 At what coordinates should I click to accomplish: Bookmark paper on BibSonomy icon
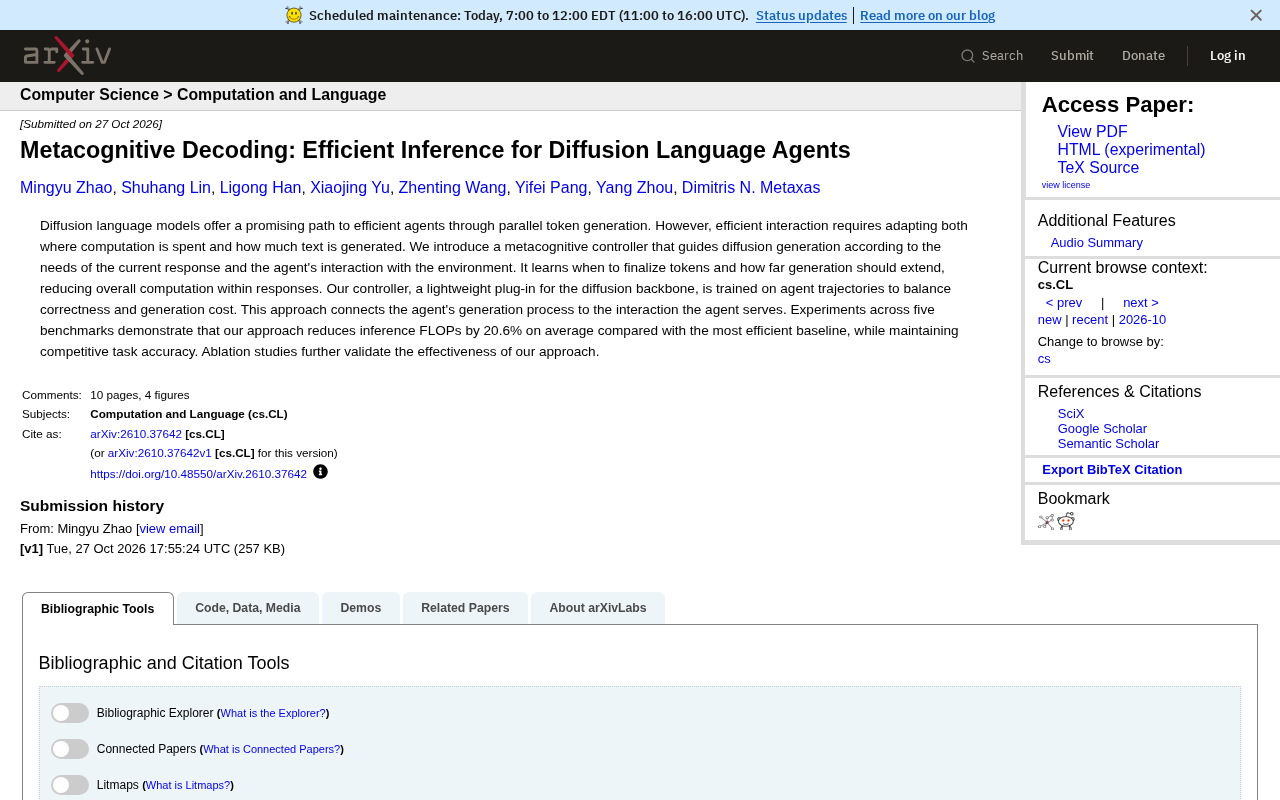coord(1046,521)
